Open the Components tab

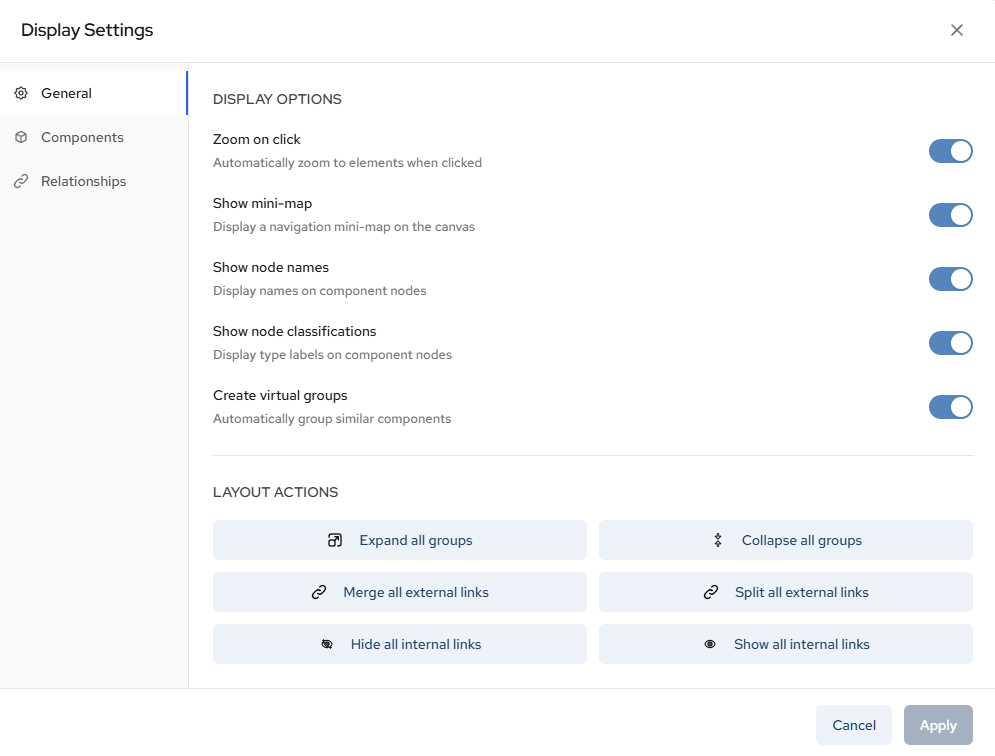point(82,137)
